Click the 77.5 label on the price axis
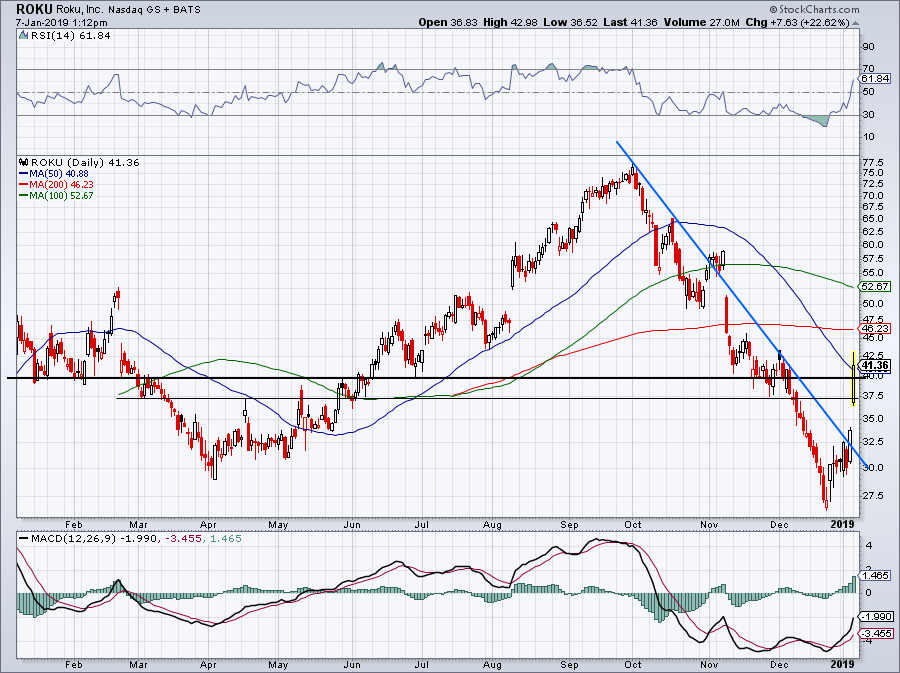900x673 pixels. click(872, 162)
